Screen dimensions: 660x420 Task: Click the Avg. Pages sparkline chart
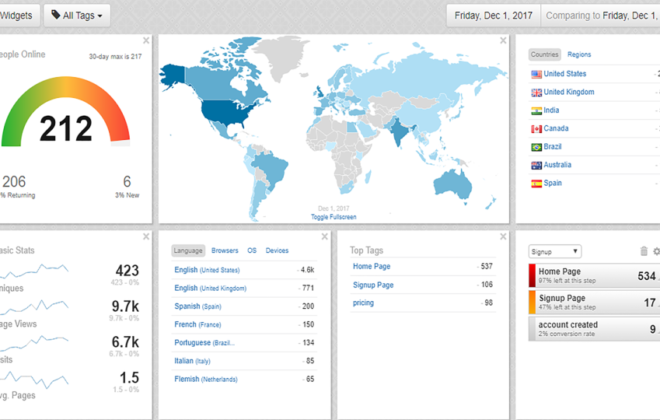point(35,379)
